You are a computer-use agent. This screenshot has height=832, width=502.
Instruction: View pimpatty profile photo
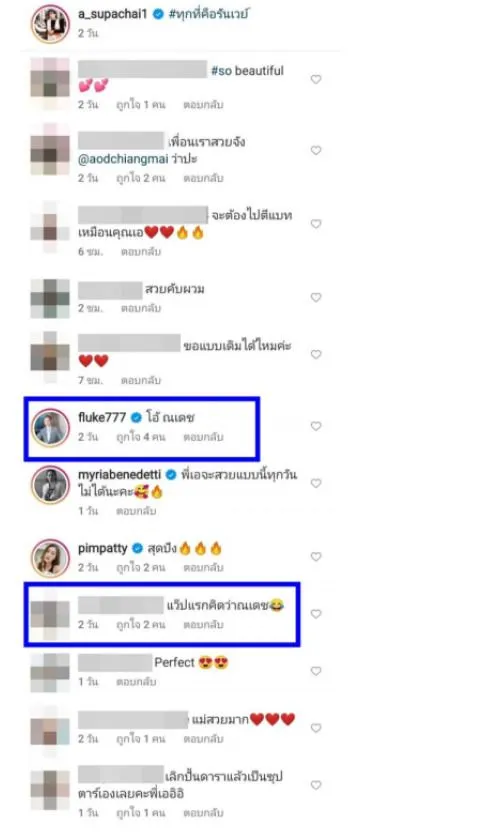pyautogui.click(x=50, y=558)
